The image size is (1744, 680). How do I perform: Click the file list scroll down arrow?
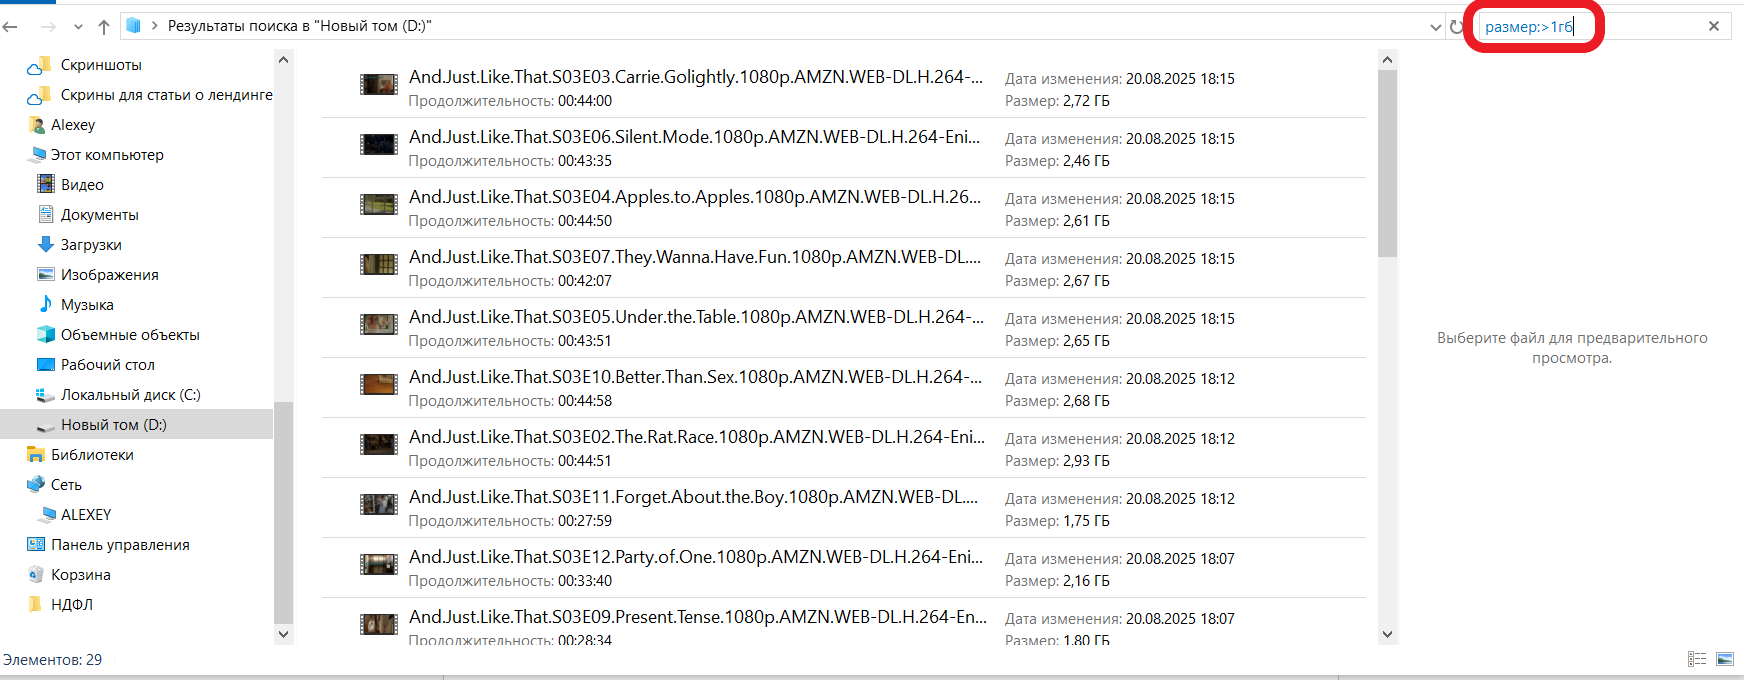1387,634
